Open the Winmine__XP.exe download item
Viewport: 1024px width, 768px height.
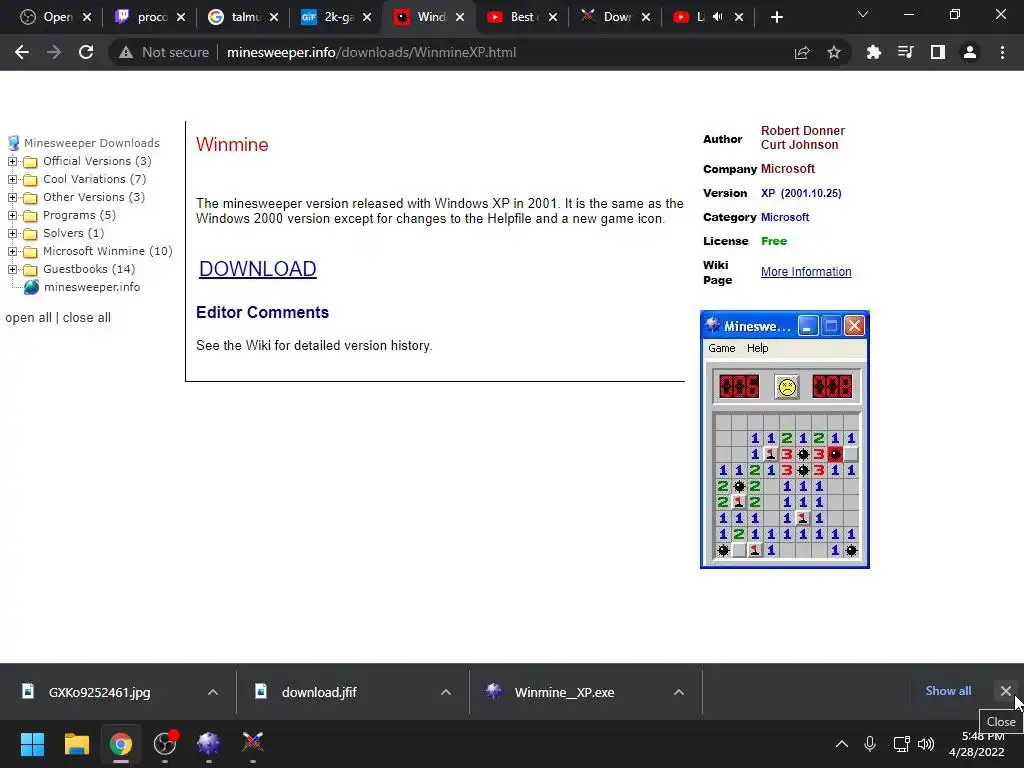[x=564, y=692]
